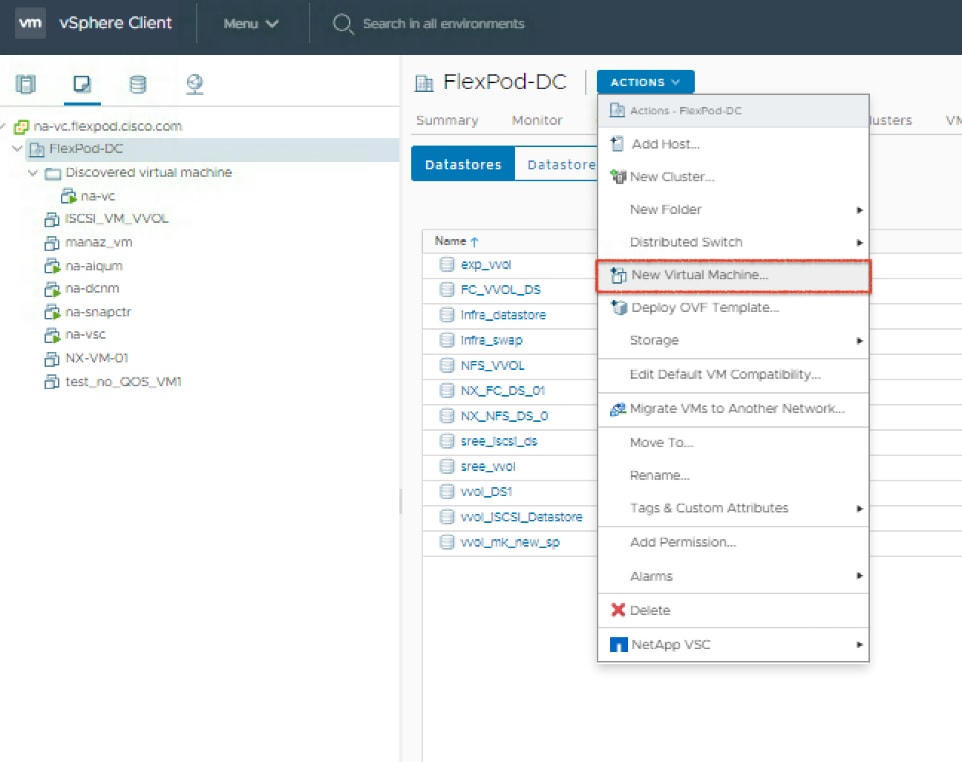Collapse the Discovered virtual machine folder
Viewport: 962px width, 762px height.
tap(33, 173)
